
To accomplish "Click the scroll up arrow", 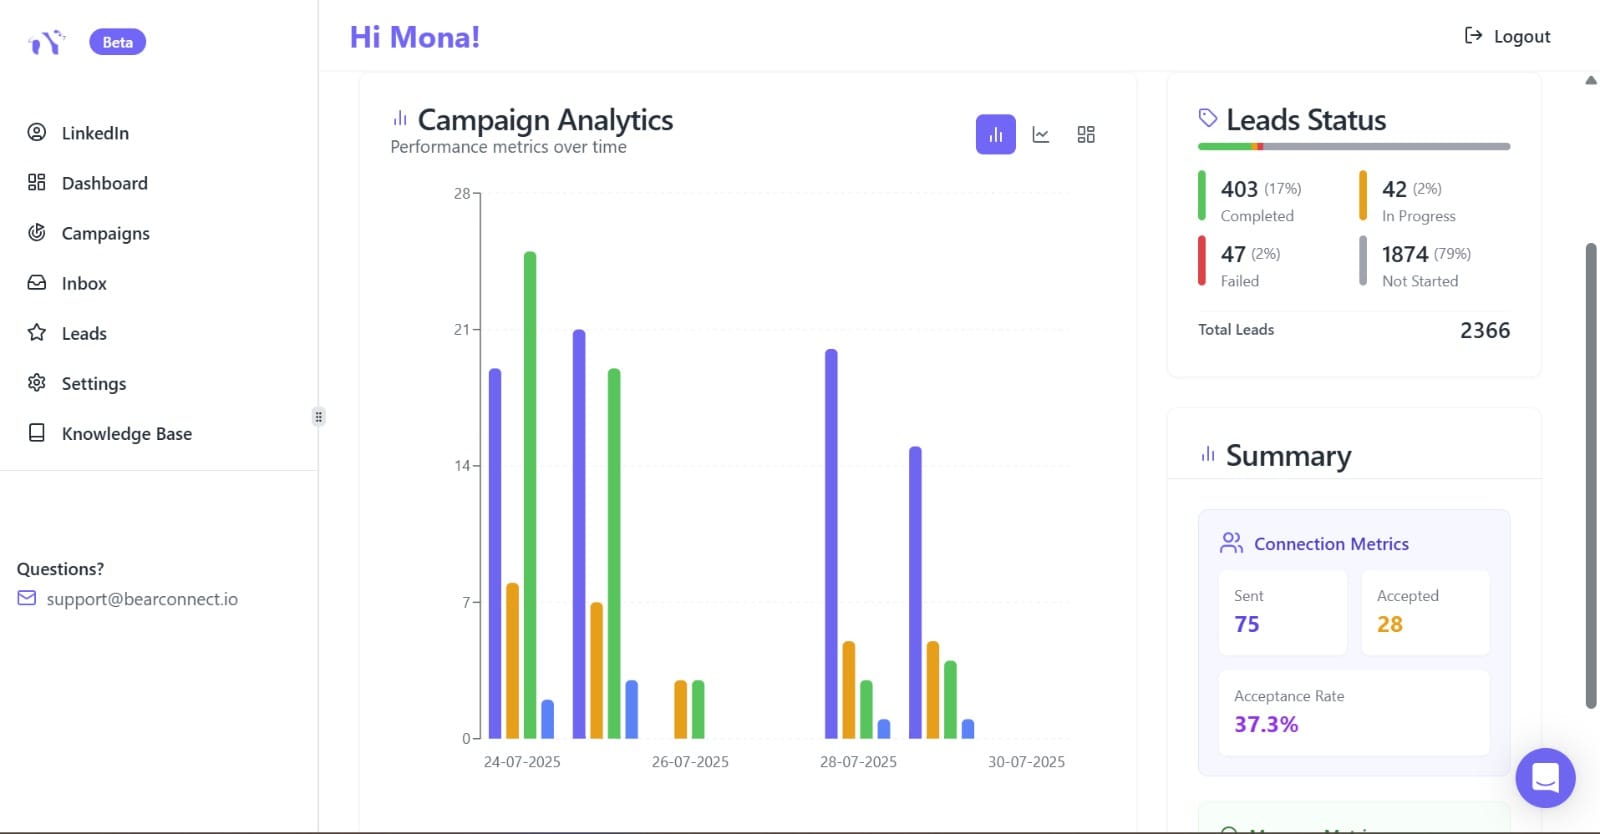I will tap(1591, 81).
